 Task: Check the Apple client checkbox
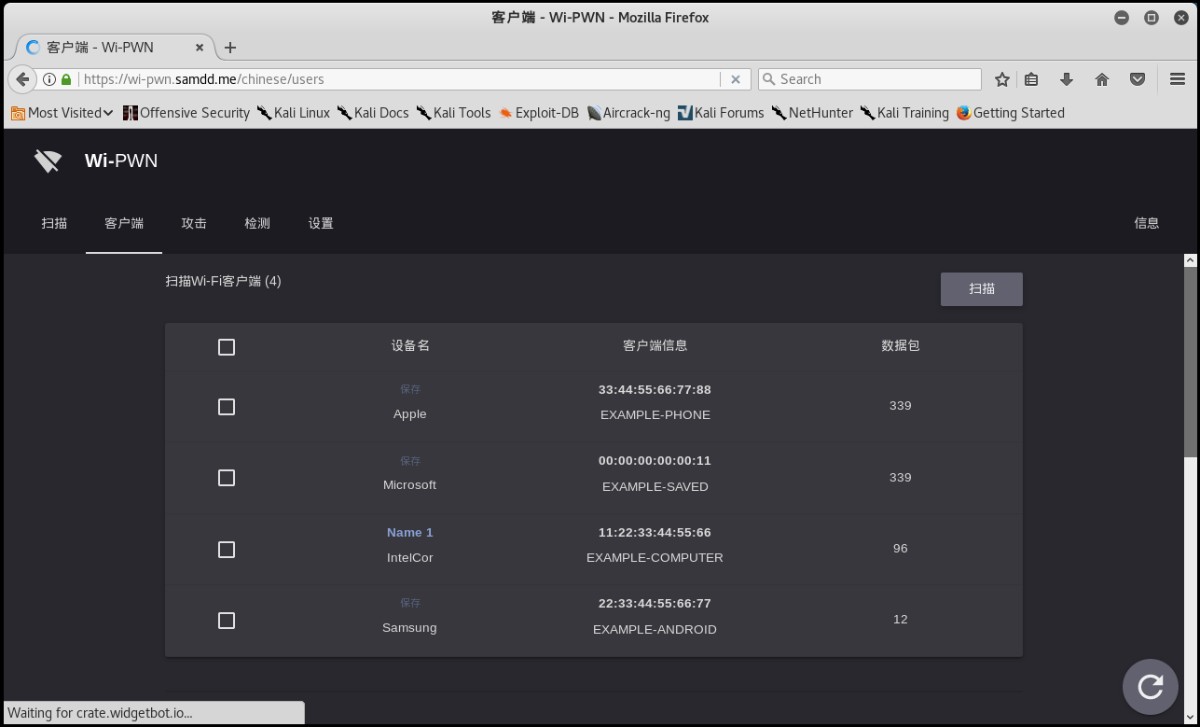226,407
